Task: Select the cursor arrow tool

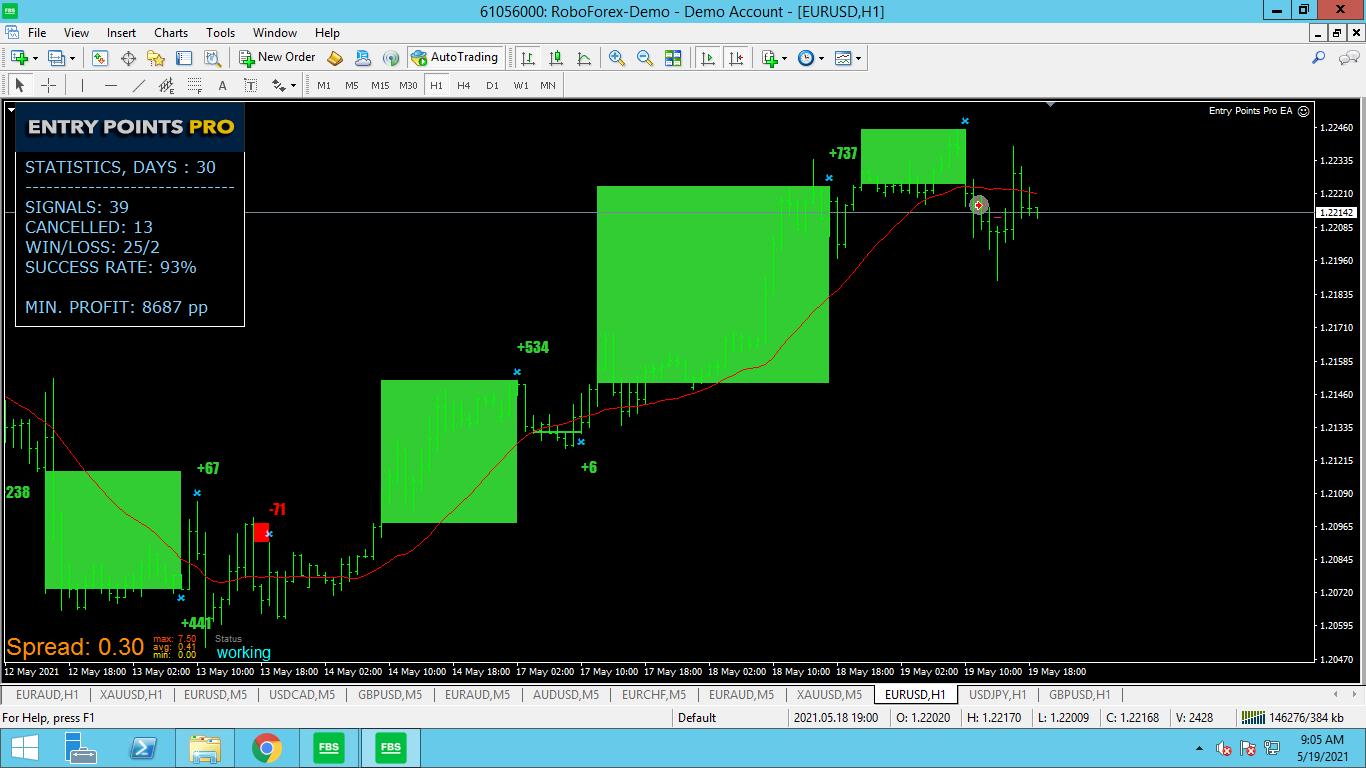Action: click(x=19, y=85)
